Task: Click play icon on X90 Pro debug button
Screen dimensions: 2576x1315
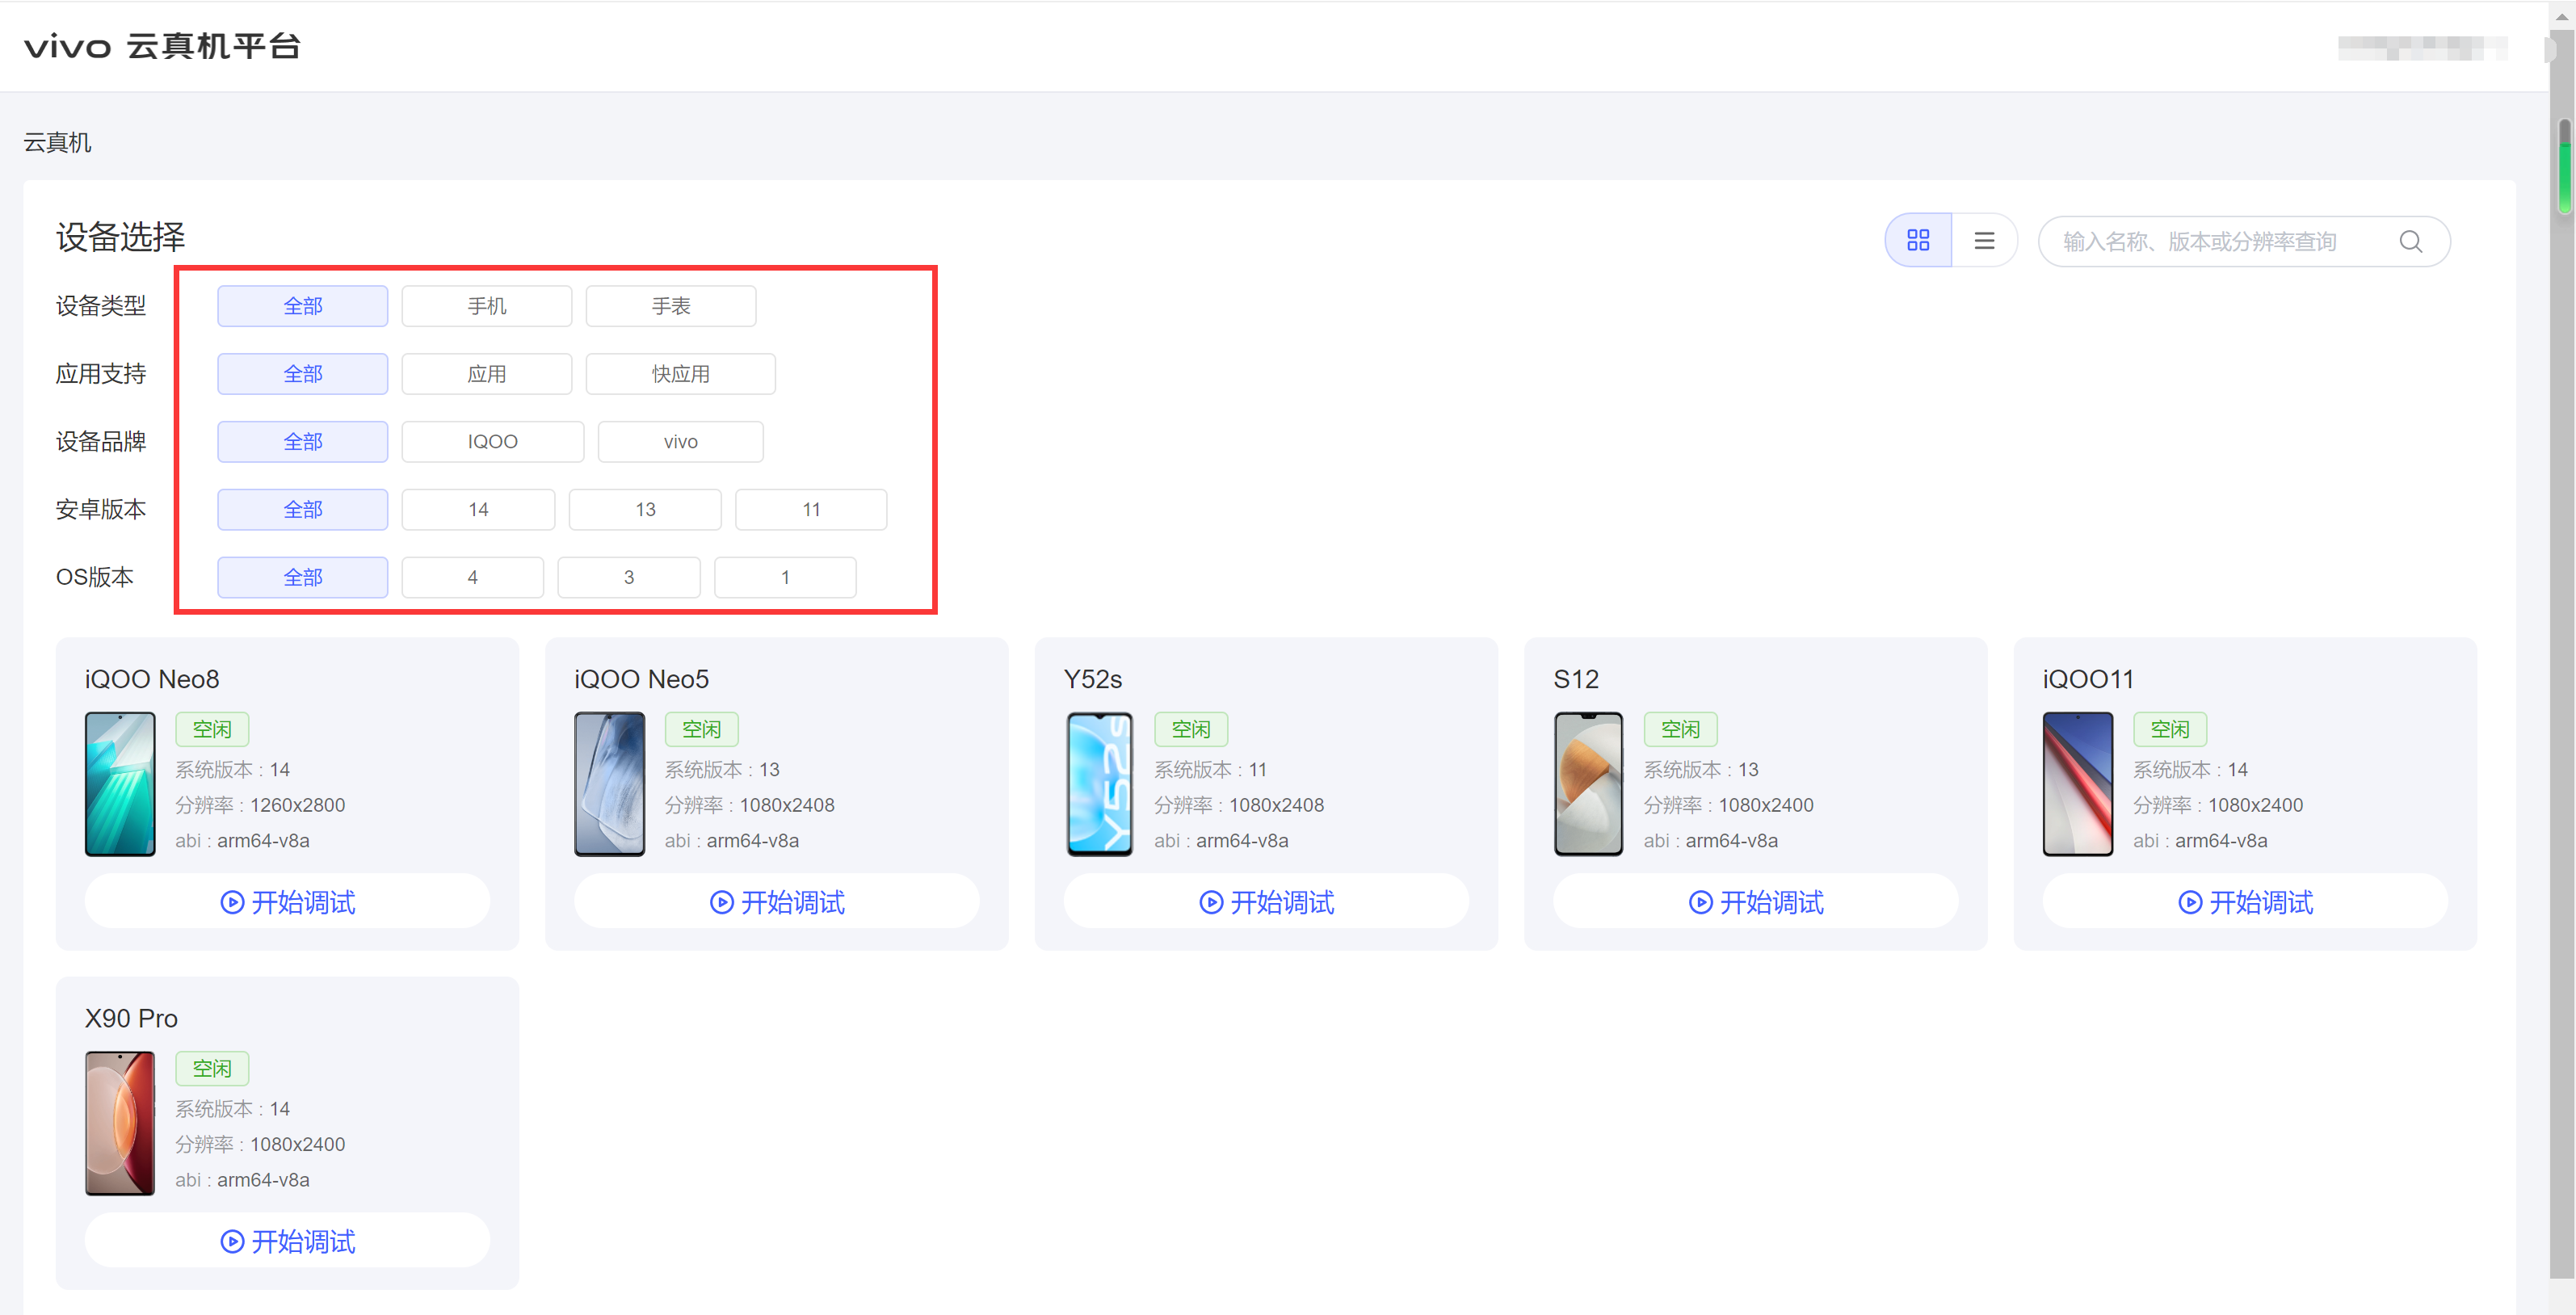Action: [x=232, y=1241]
